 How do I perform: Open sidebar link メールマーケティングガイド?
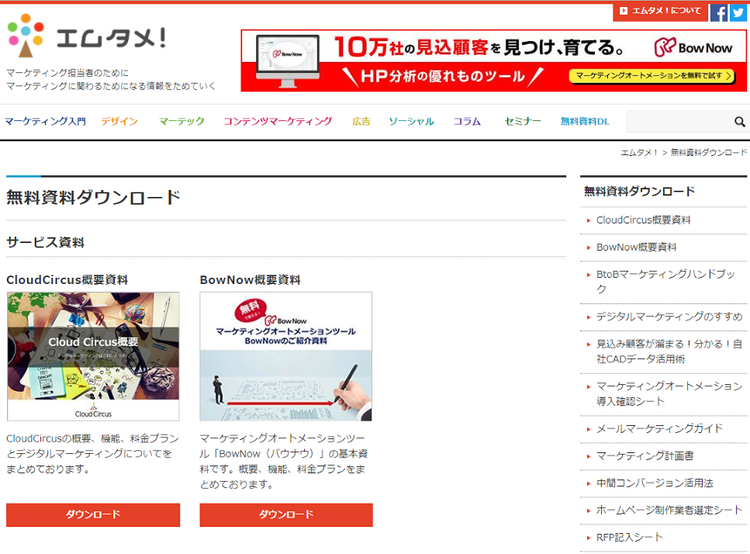tap(659, 429)
